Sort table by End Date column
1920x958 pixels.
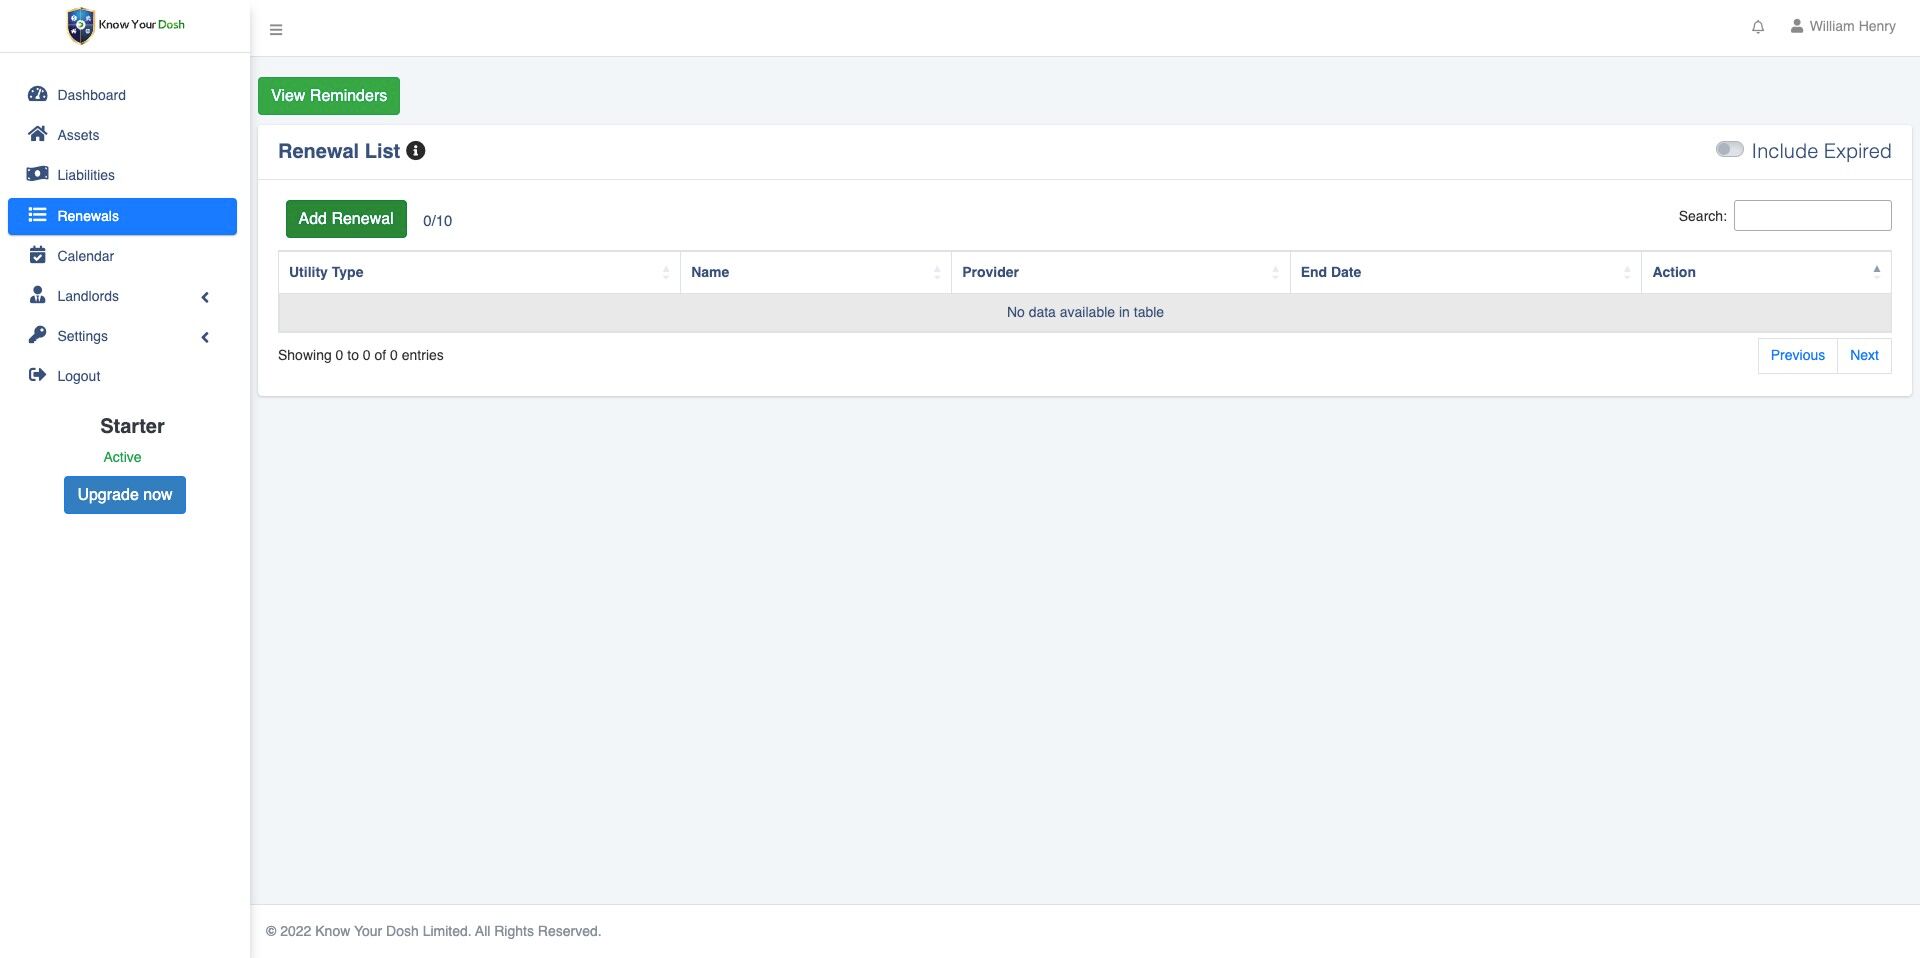1465,272
